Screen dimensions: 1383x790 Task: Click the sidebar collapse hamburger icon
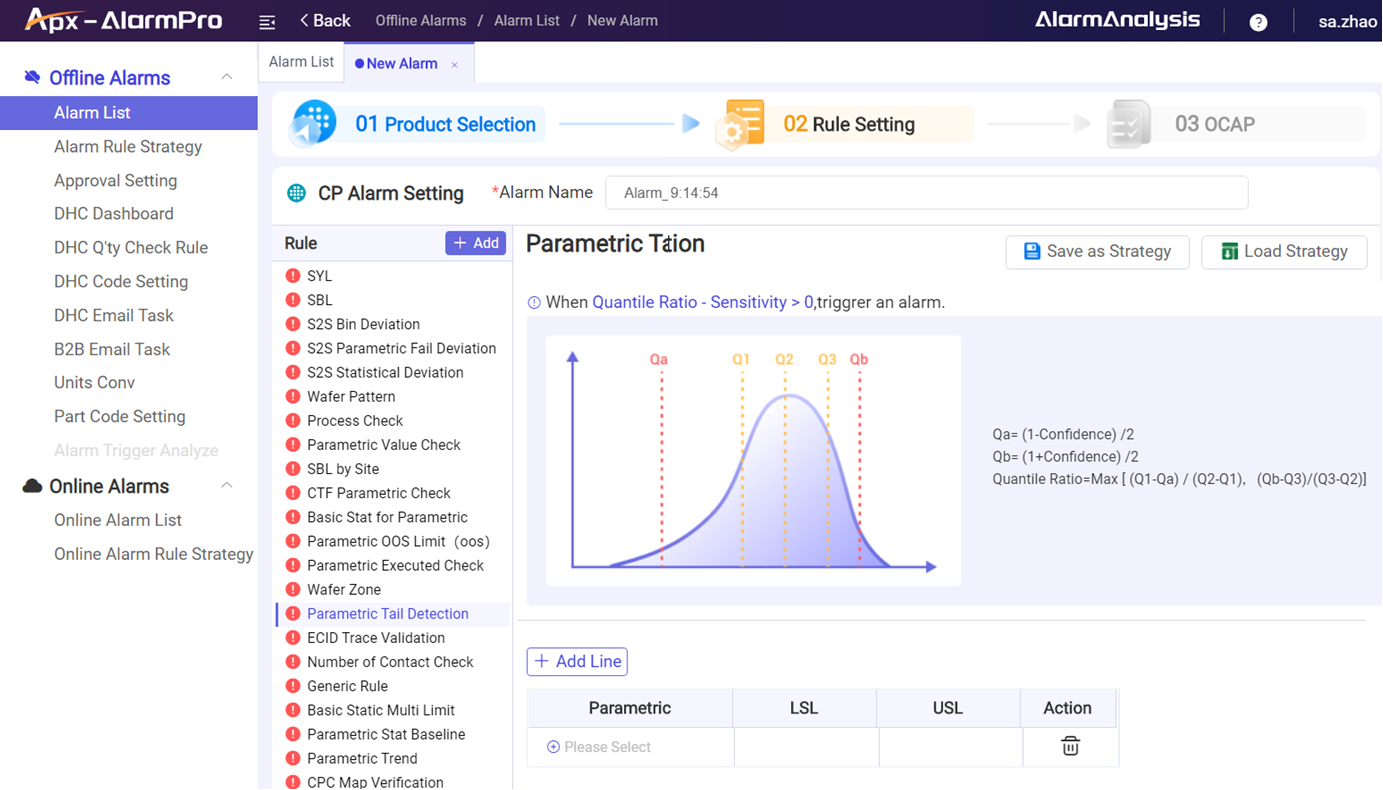[x=267, y=20]
